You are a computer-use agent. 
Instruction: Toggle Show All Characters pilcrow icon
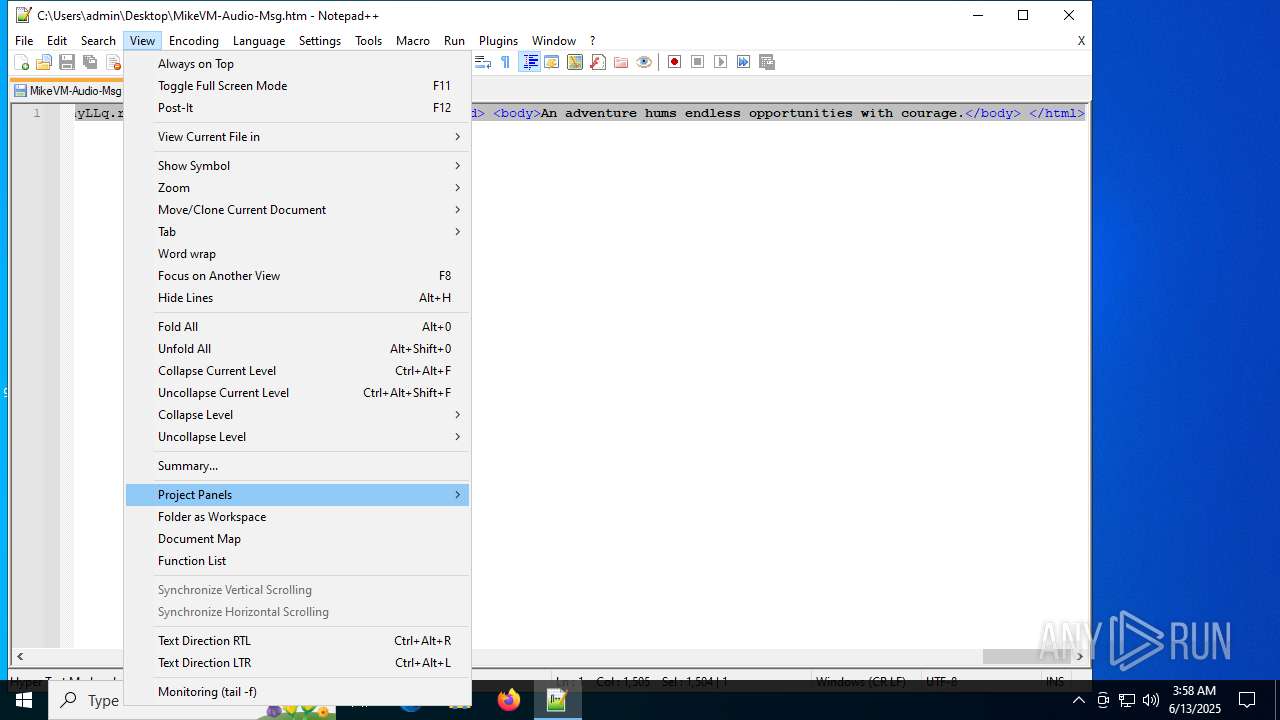tap(505, 62)
